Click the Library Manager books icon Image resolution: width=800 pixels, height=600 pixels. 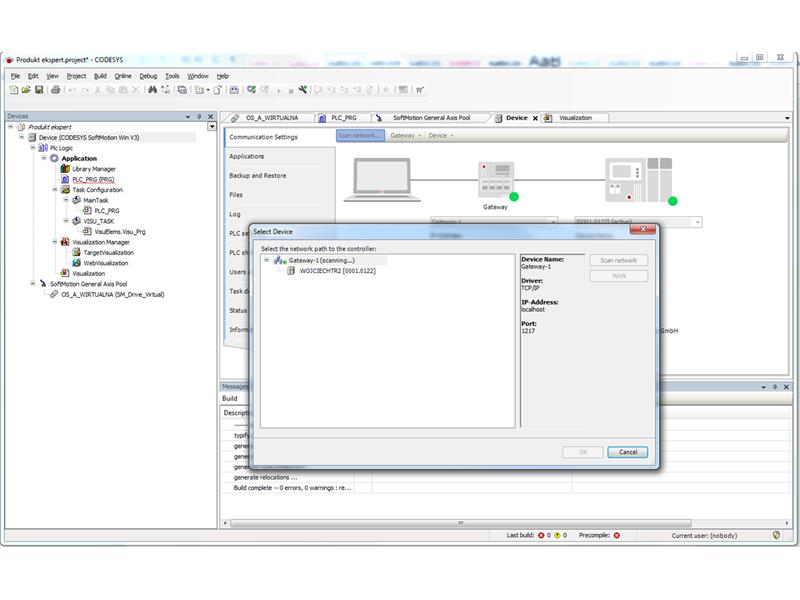click(x=65, y=169)
